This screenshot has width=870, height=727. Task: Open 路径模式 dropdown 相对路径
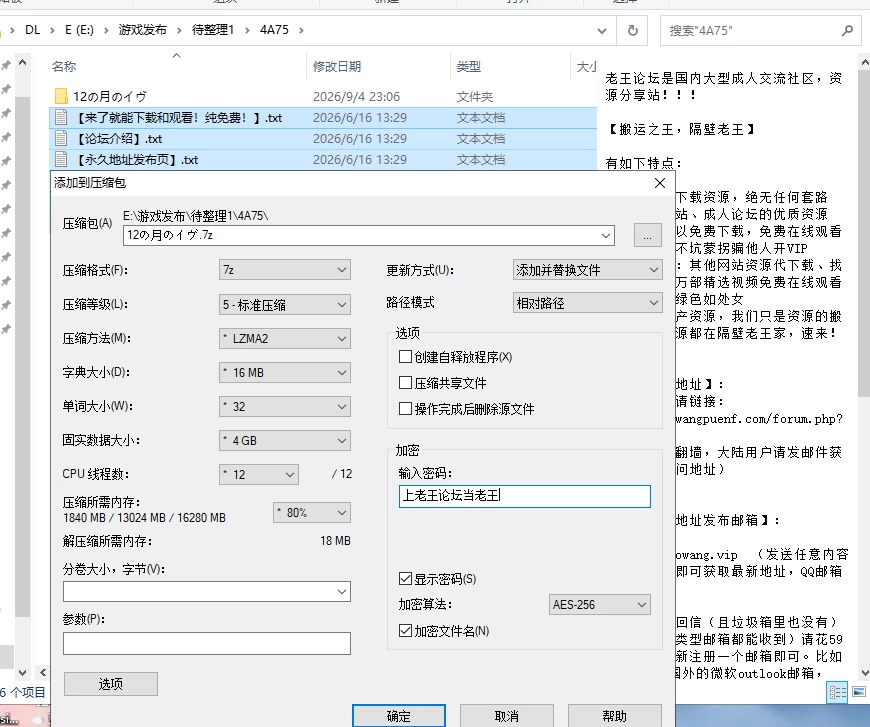(588, 303)
